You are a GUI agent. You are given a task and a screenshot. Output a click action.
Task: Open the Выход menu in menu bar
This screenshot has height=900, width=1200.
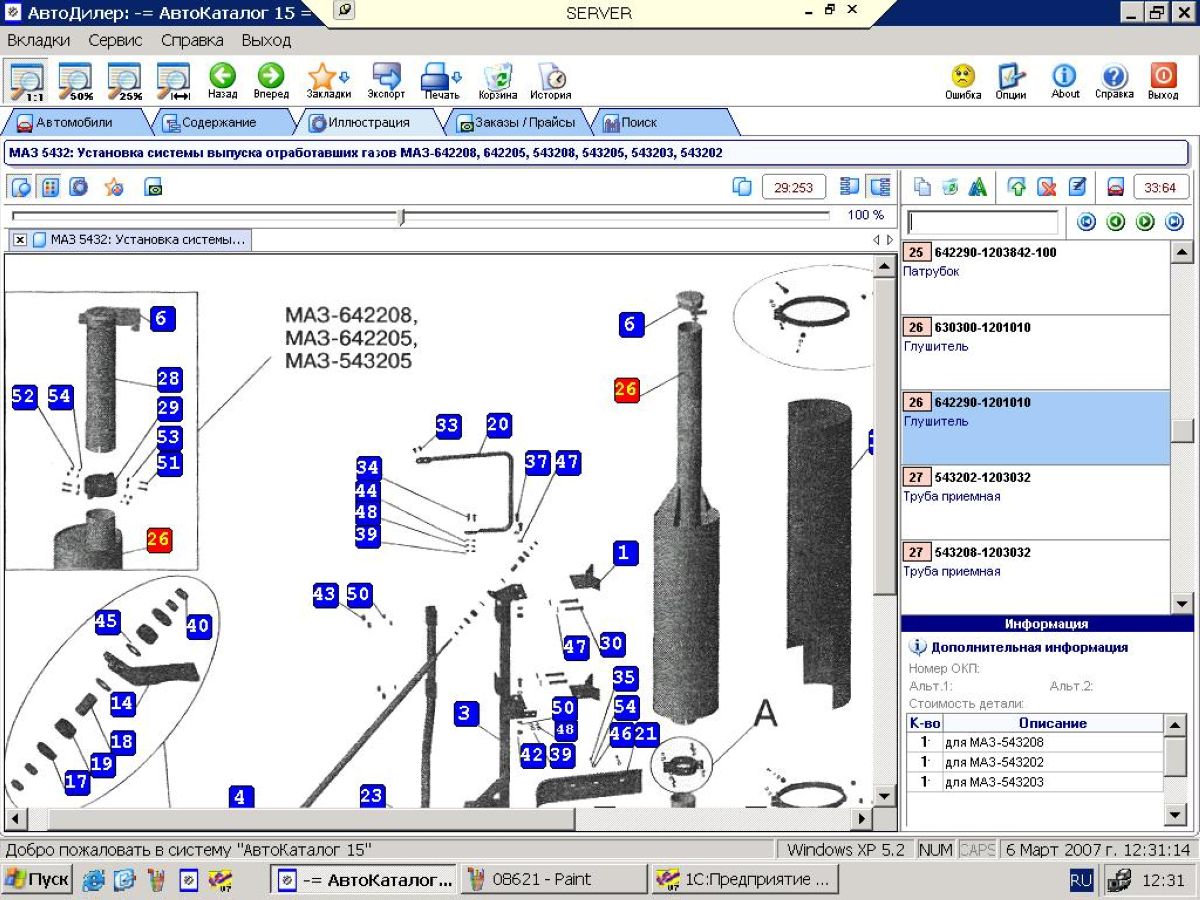(266, 41)
